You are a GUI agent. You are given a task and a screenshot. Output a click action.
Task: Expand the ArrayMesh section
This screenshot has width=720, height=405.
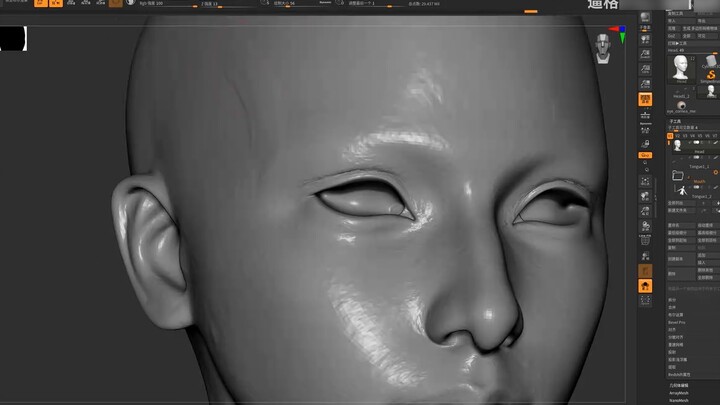pos(680,393)
